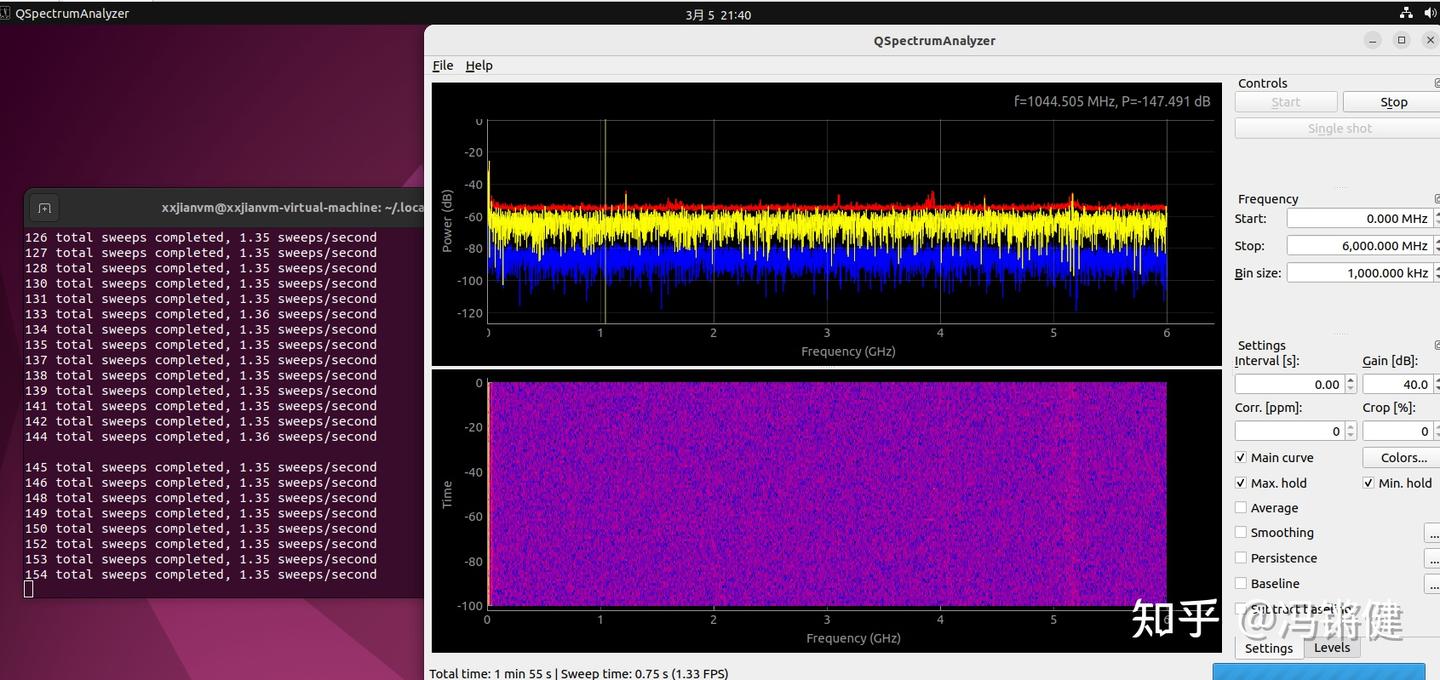
Task: Minimize the QSpectrumAnalyzer window
Action: pyautogui.click(x=1373, y=40)
